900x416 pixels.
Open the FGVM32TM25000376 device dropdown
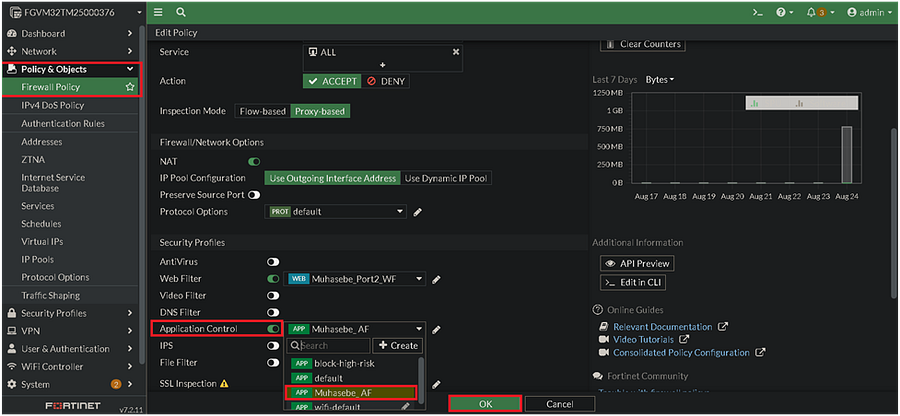73,12
